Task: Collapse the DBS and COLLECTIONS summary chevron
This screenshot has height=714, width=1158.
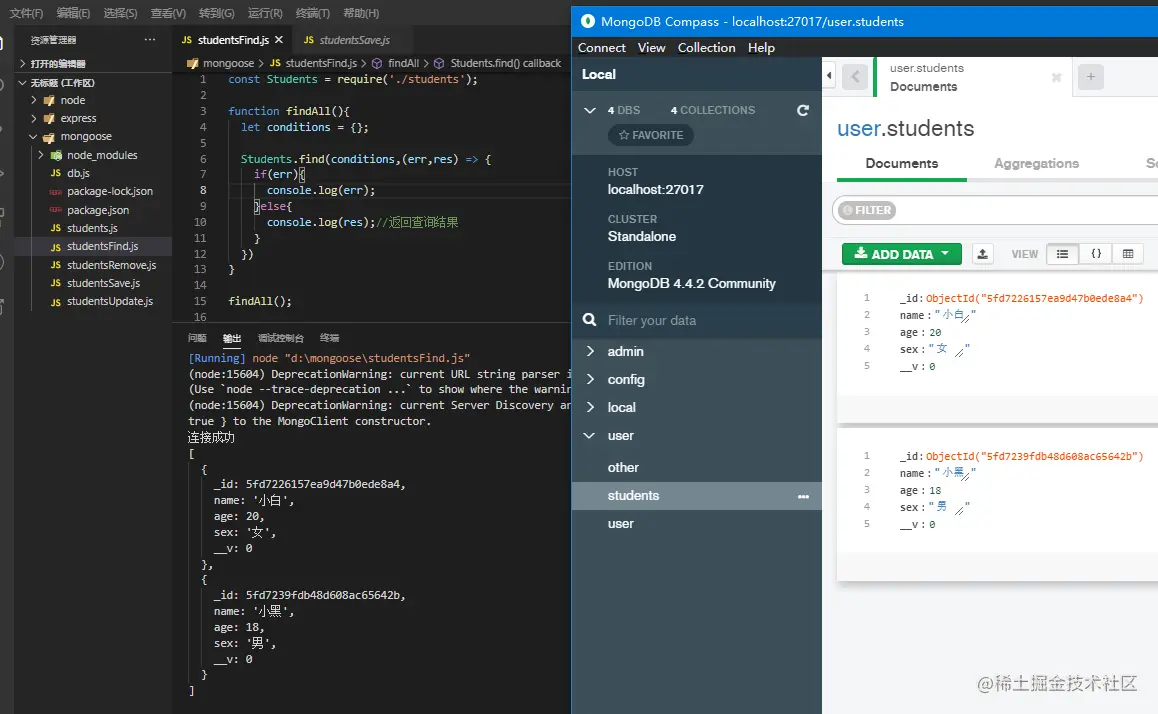Action: coord(589,110)
